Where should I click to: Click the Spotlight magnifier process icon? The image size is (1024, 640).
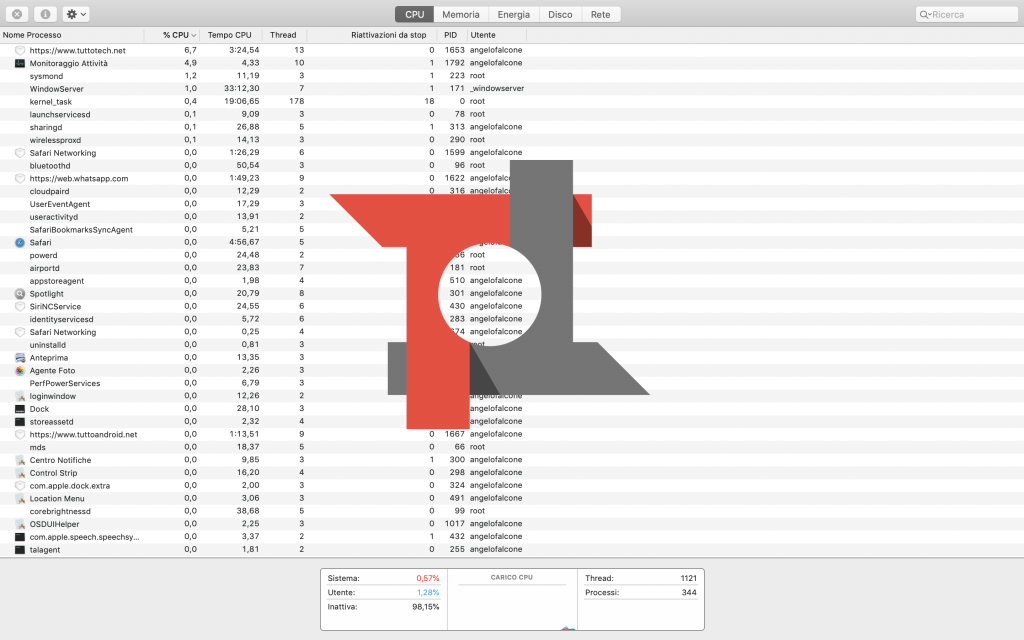pos(20,294)
